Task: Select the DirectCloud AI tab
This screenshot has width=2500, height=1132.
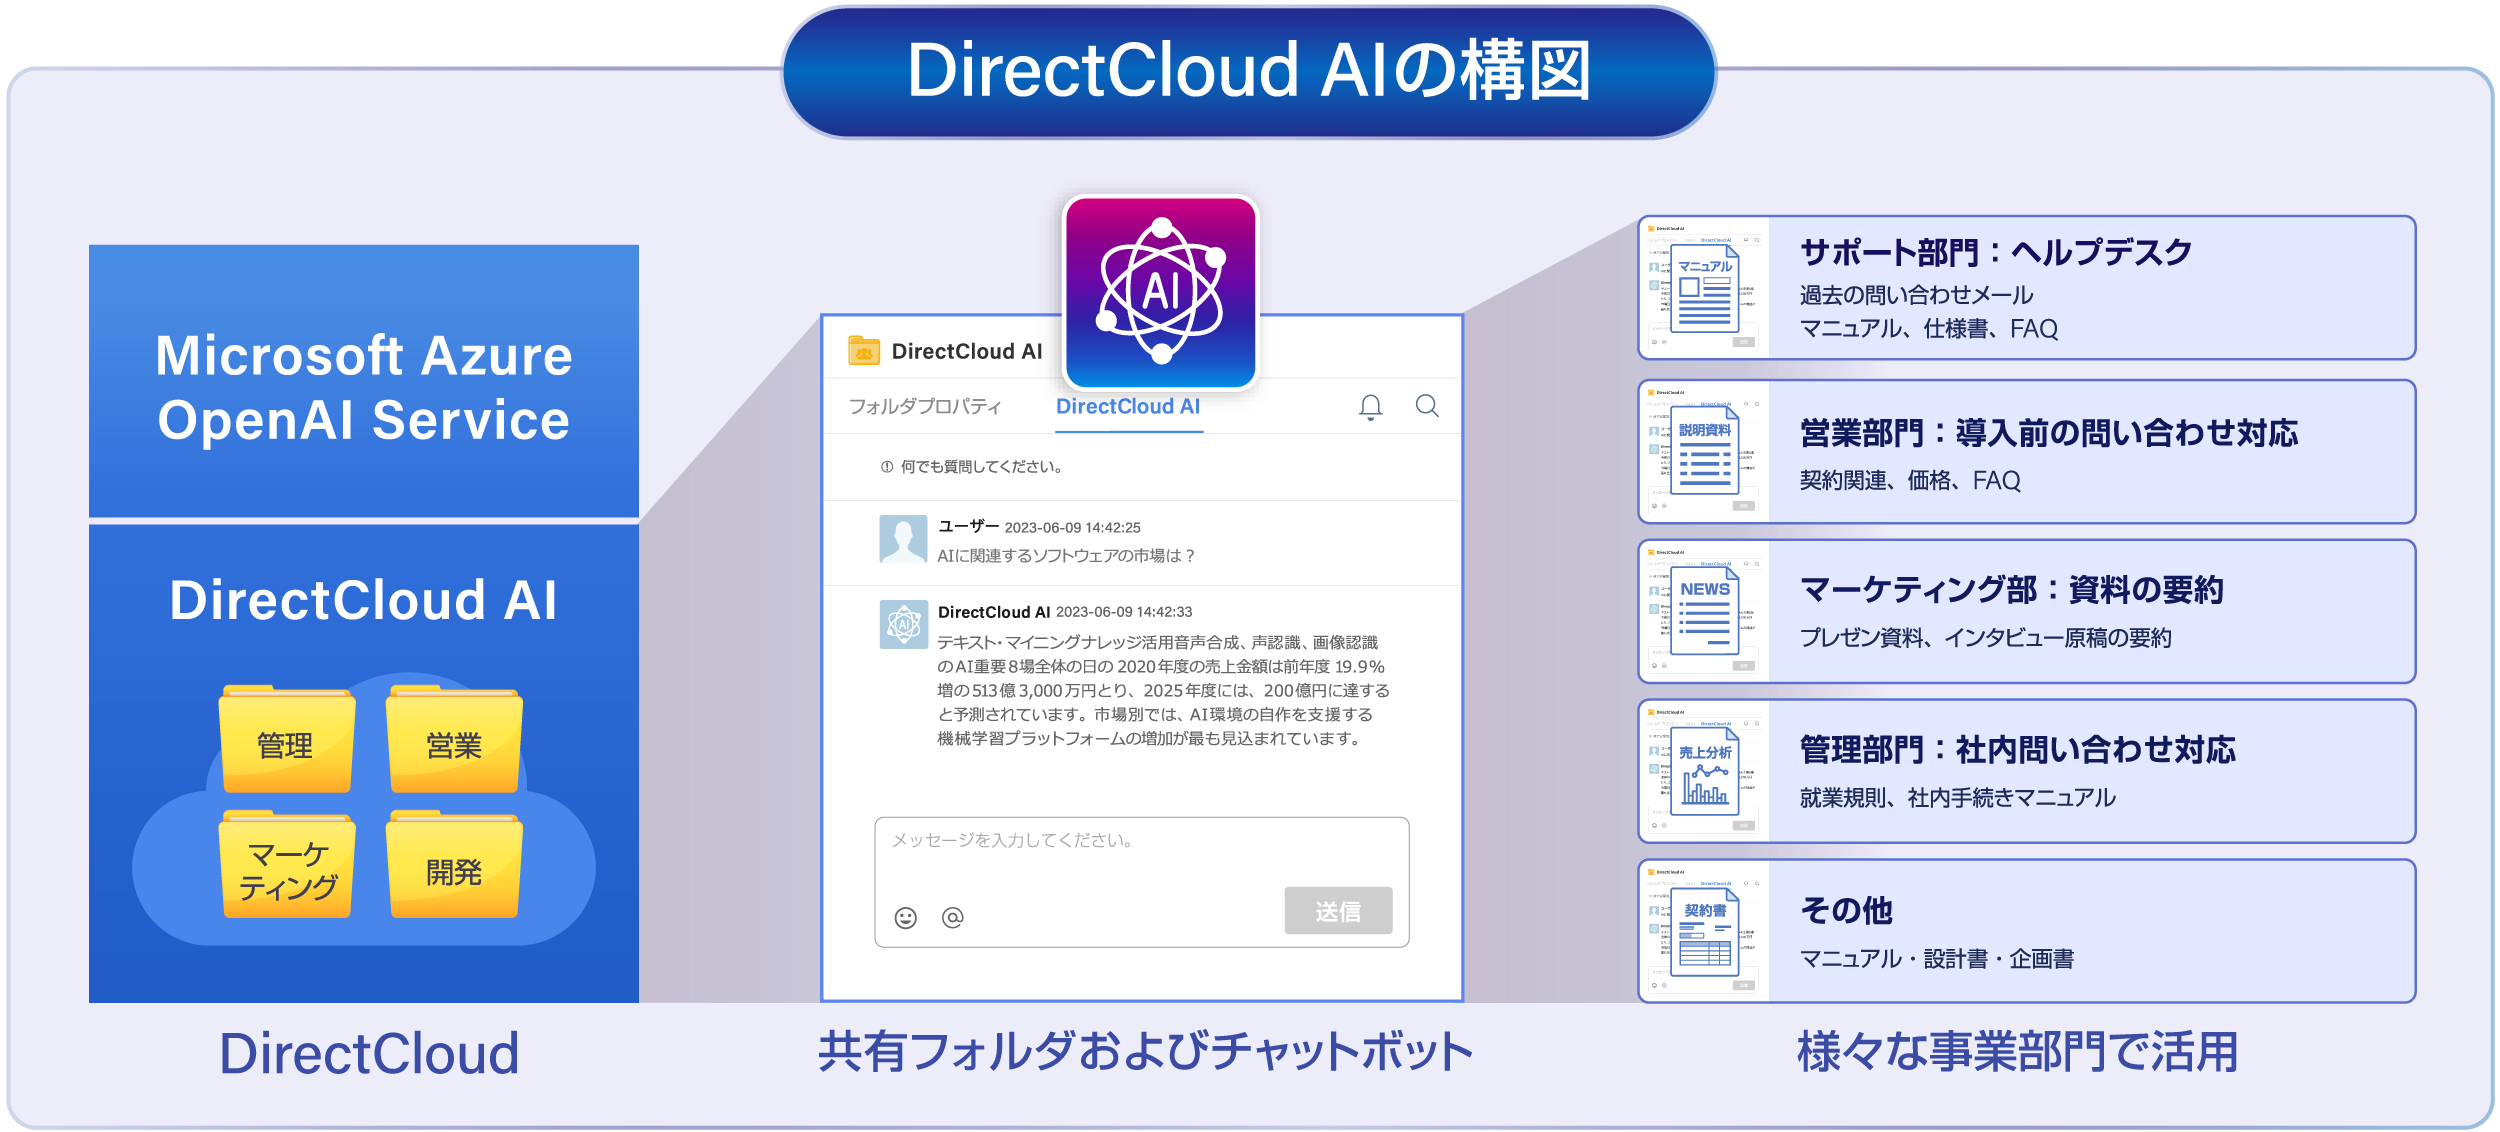Action: [x=1128, y=406]
